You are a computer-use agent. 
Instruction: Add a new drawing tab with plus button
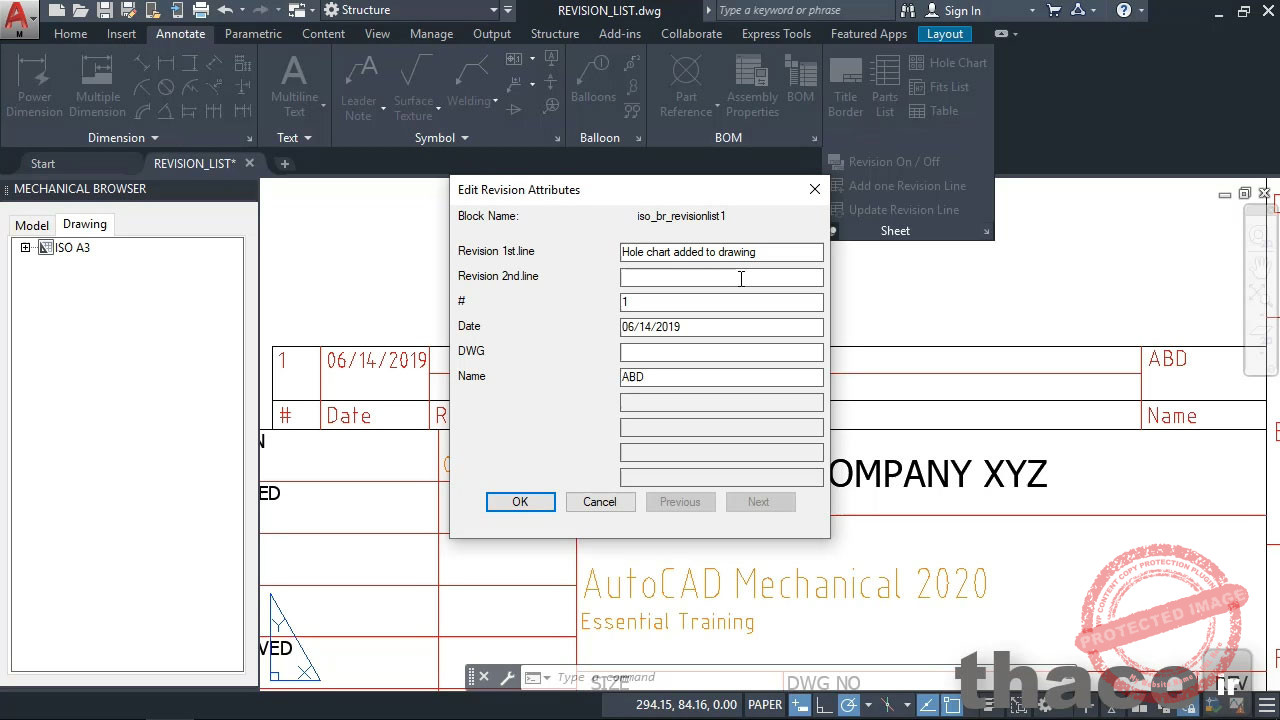click(x=284, y=163)
